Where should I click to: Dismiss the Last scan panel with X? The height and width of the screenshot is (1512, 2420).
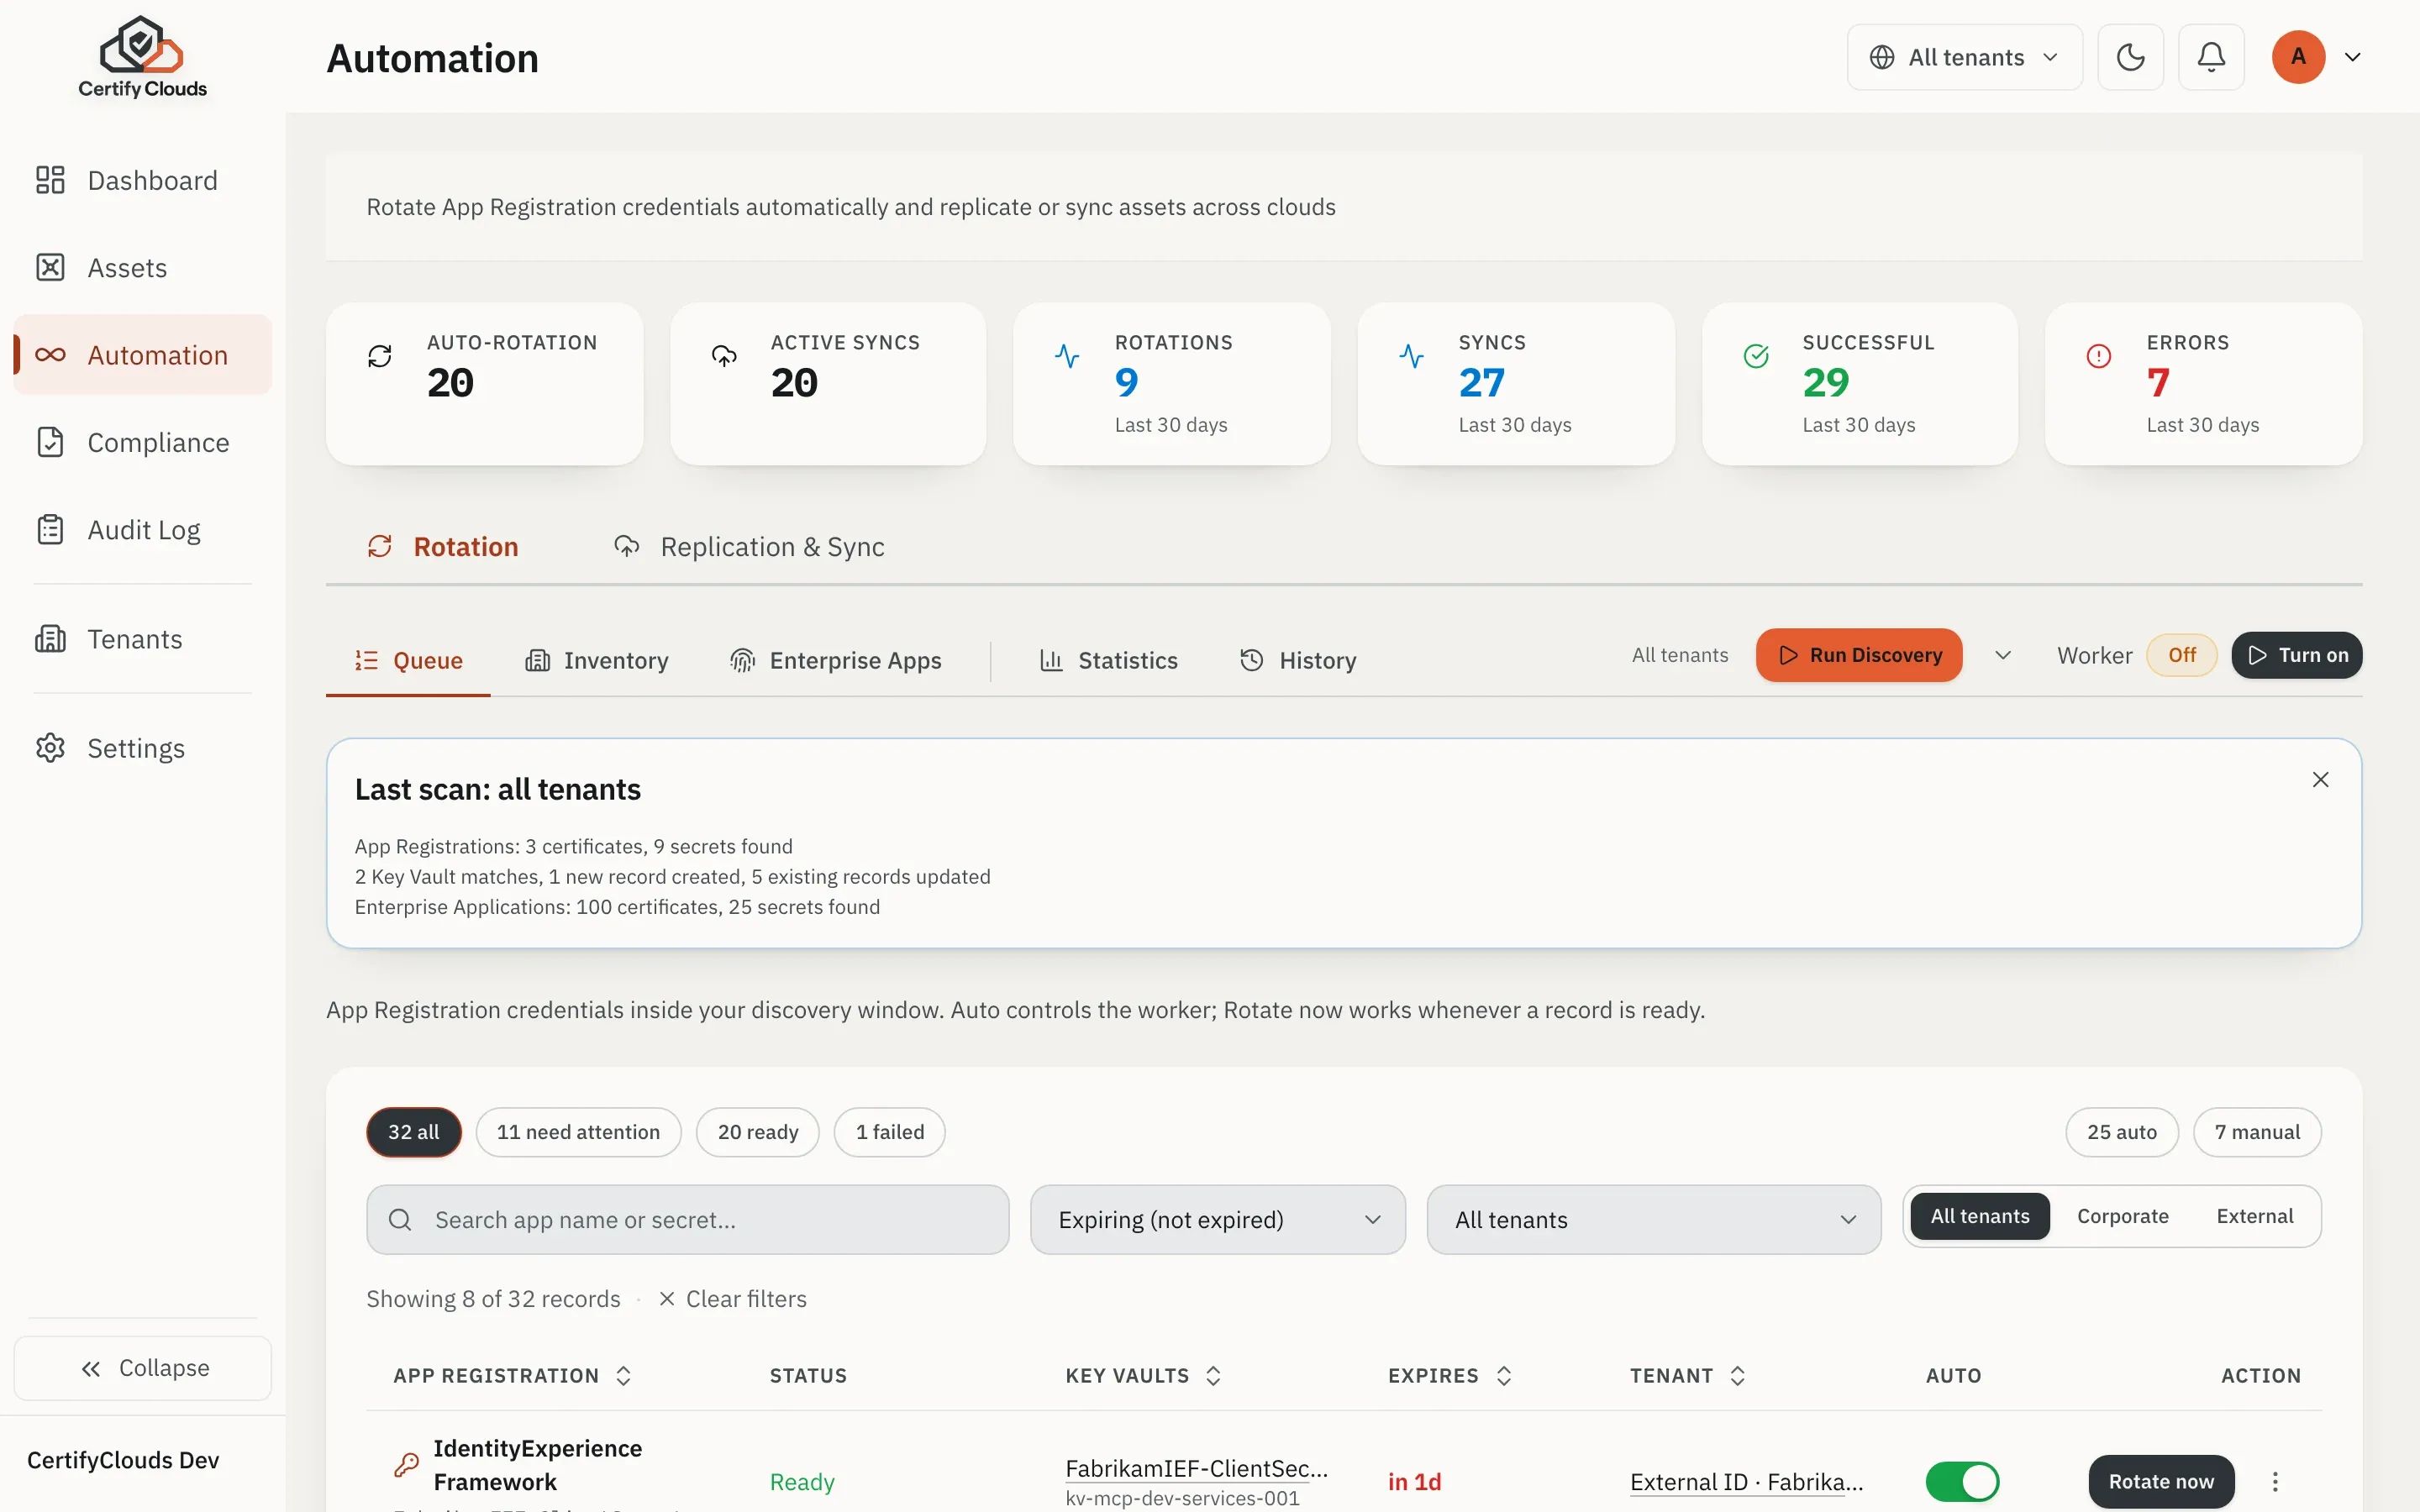2320,780
